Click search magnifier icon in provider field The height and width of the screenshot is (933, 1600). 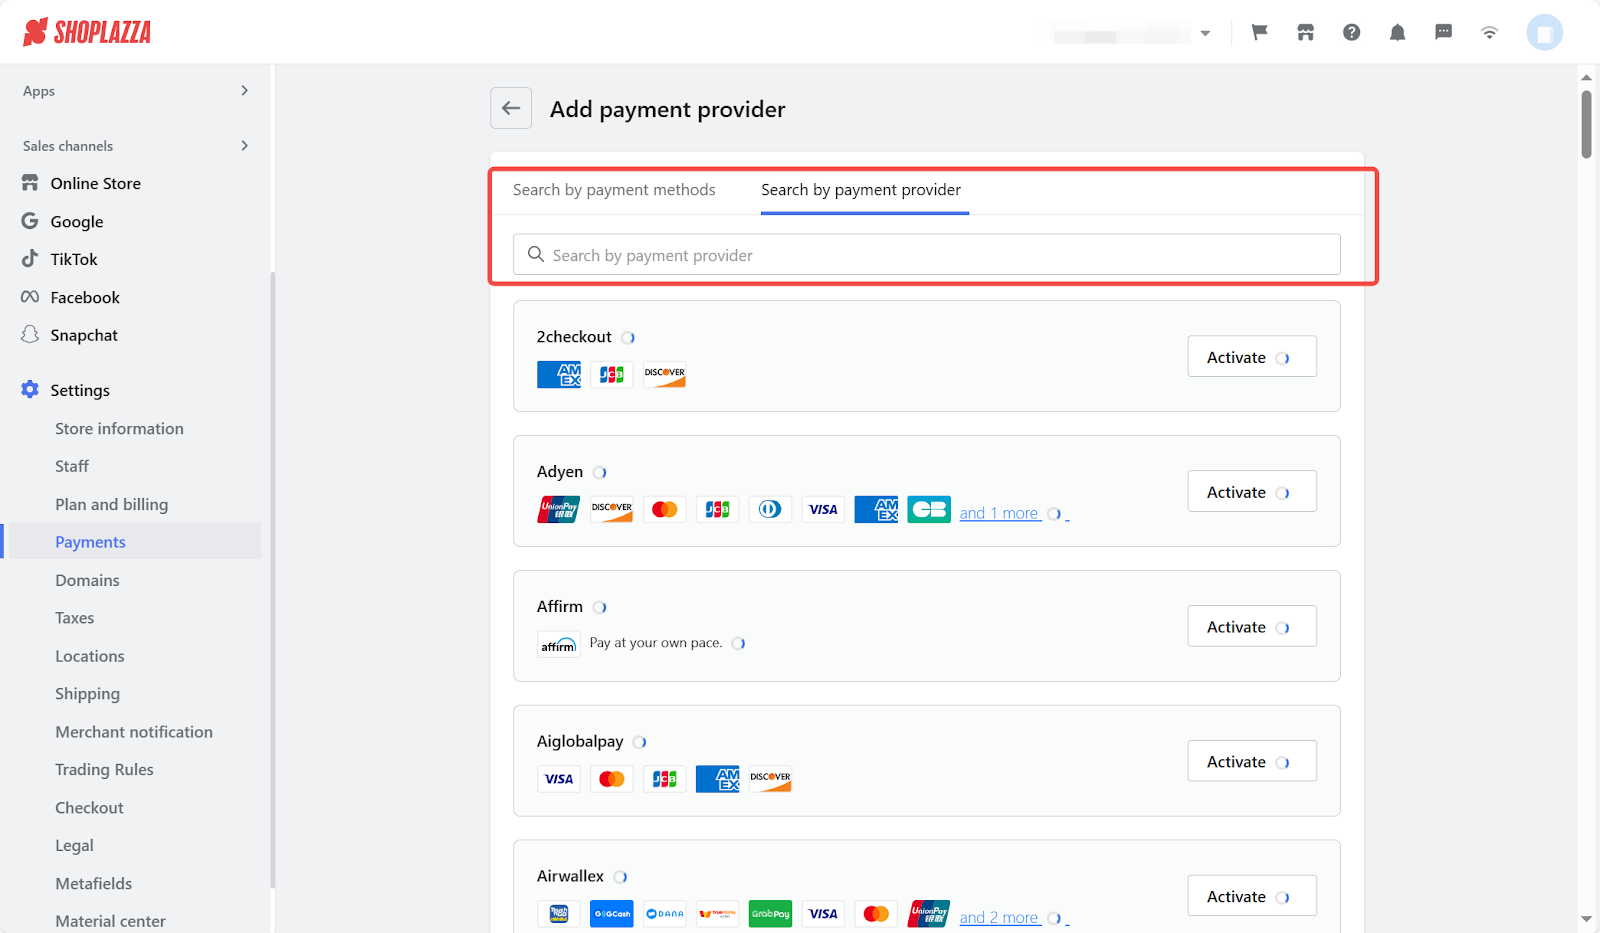[x=536, y=255]
